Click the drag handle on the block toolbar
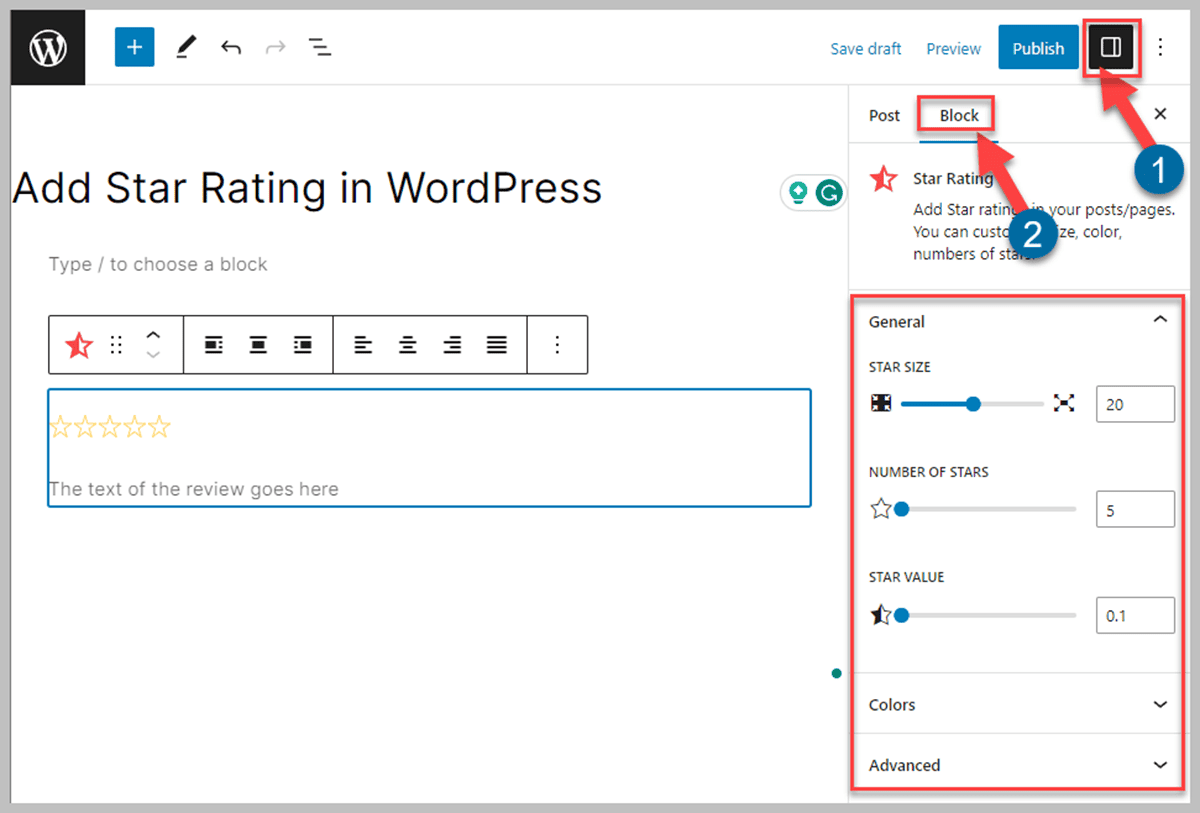This screenshot has height=813, width=1200. [115, 344]
